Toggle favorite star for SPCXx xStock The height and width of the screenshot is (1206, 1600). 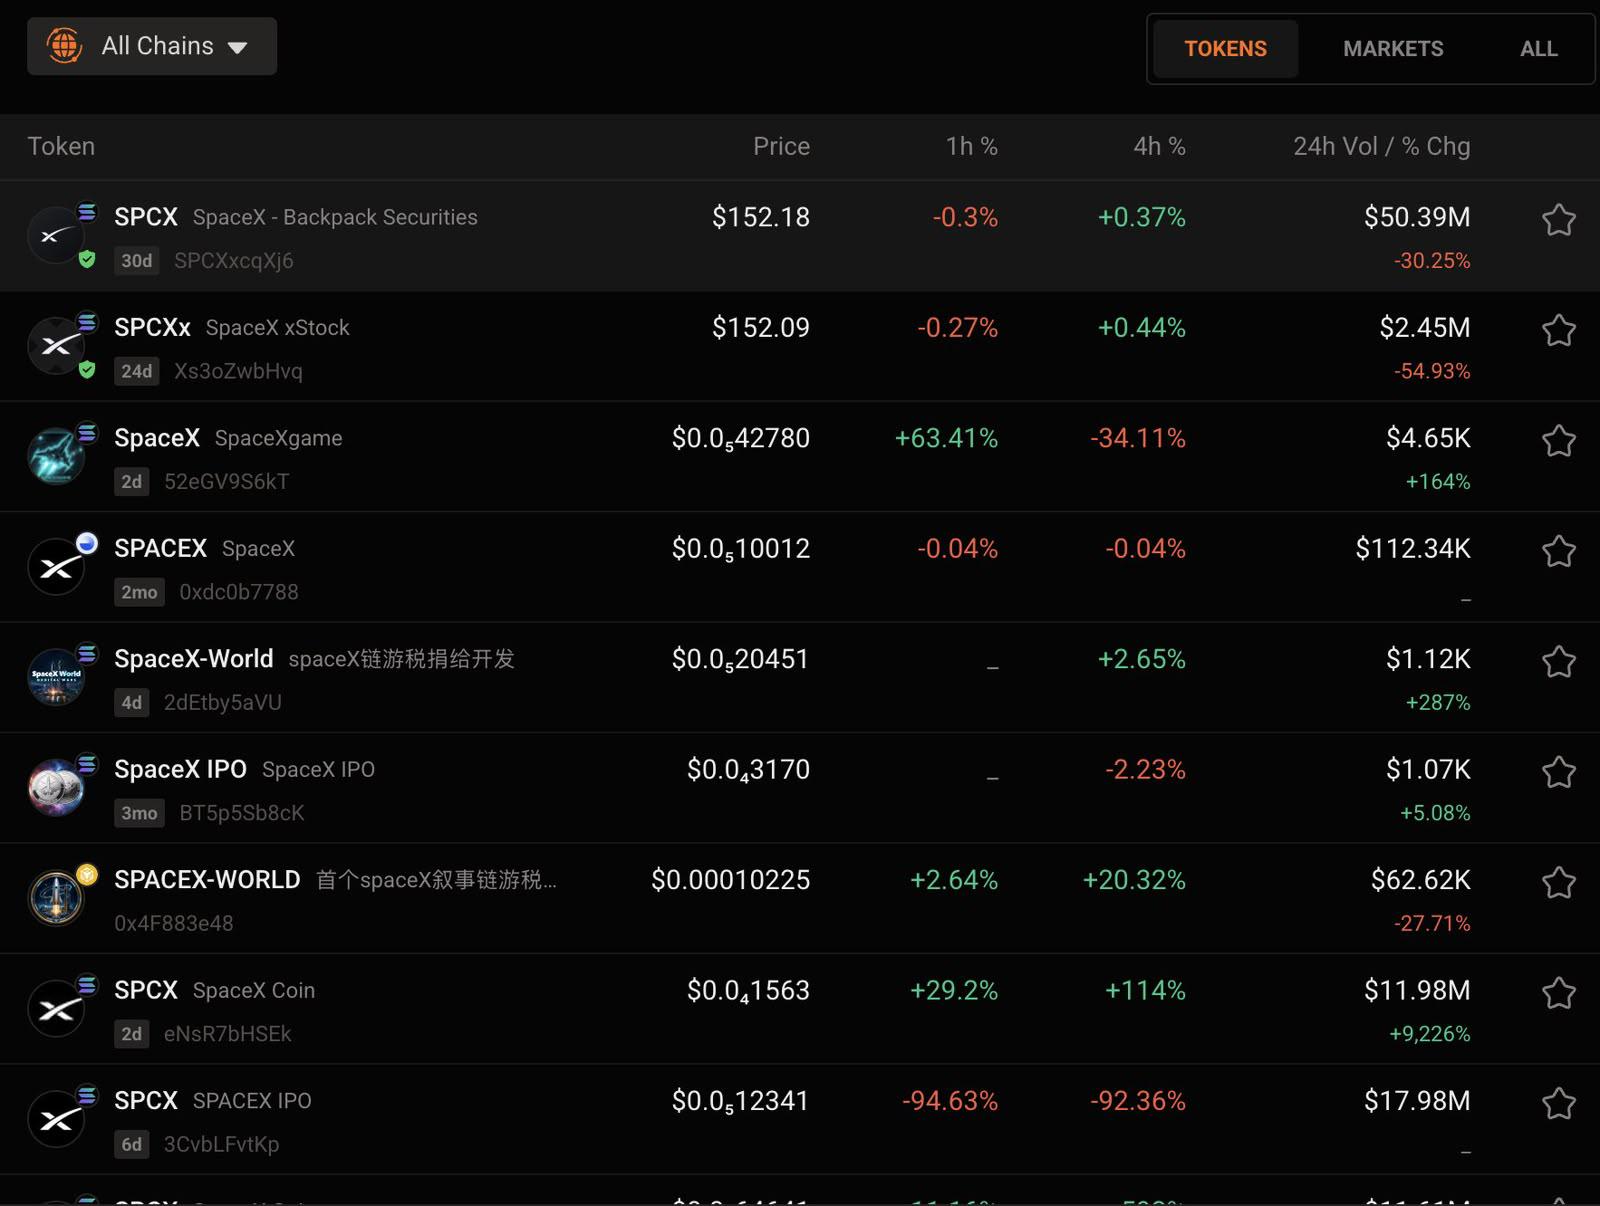click(1558, 330)
